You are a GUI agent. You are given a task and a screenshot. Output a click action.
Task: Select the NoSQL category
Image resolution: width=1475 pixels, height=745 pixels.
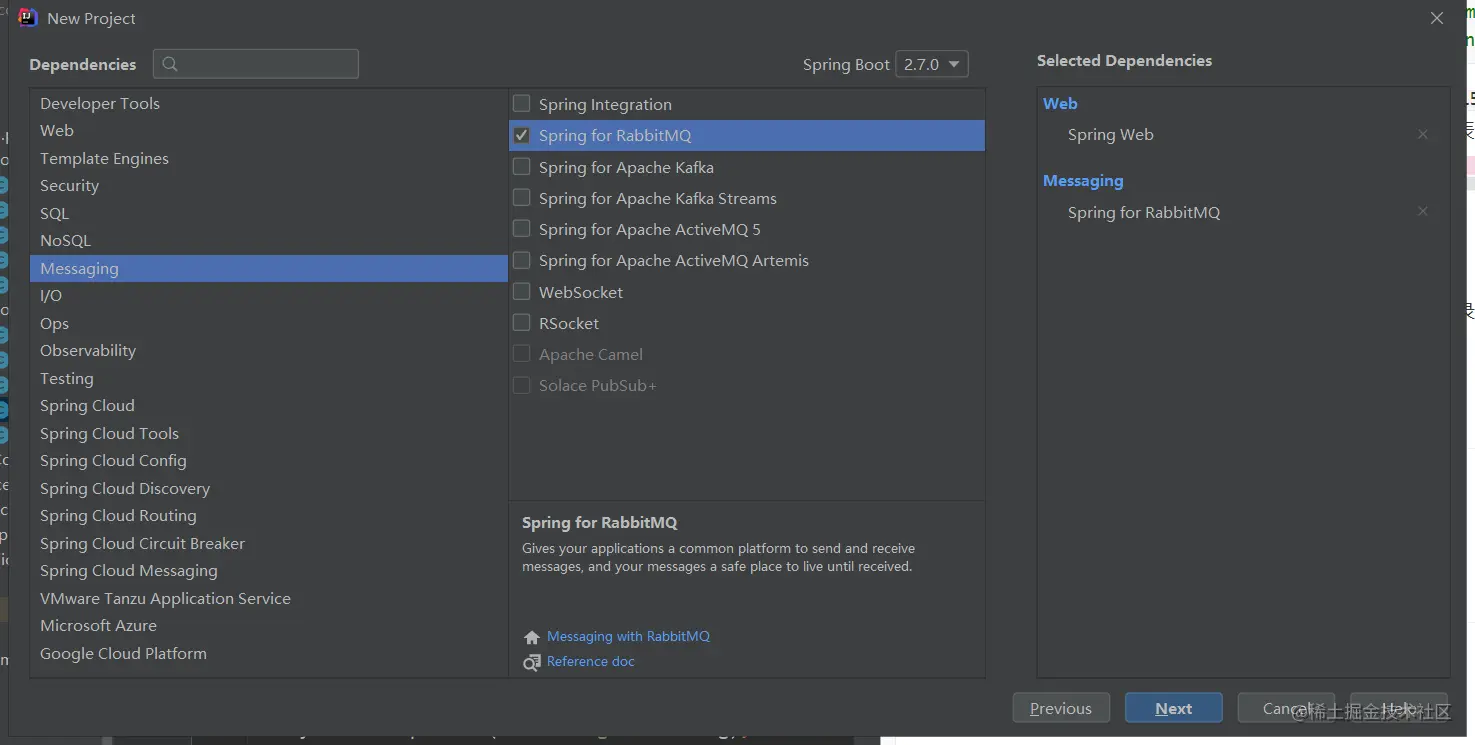tap(269, 241)
